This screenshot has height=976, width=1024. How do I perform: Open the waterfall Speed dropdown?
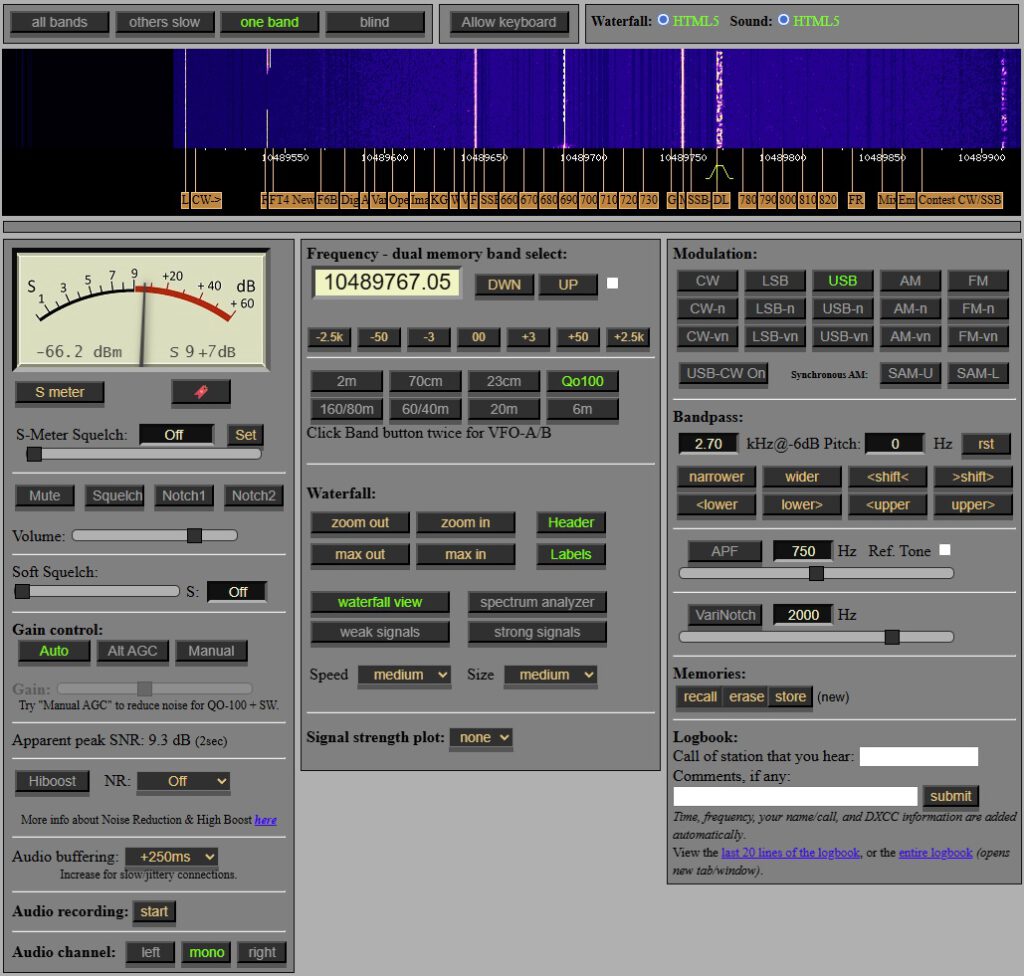(x=404, y=675)
